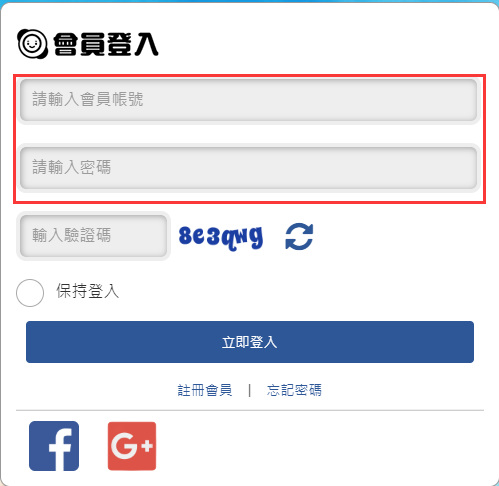Click the smiling panda logo icon

[x=32, y=44]
